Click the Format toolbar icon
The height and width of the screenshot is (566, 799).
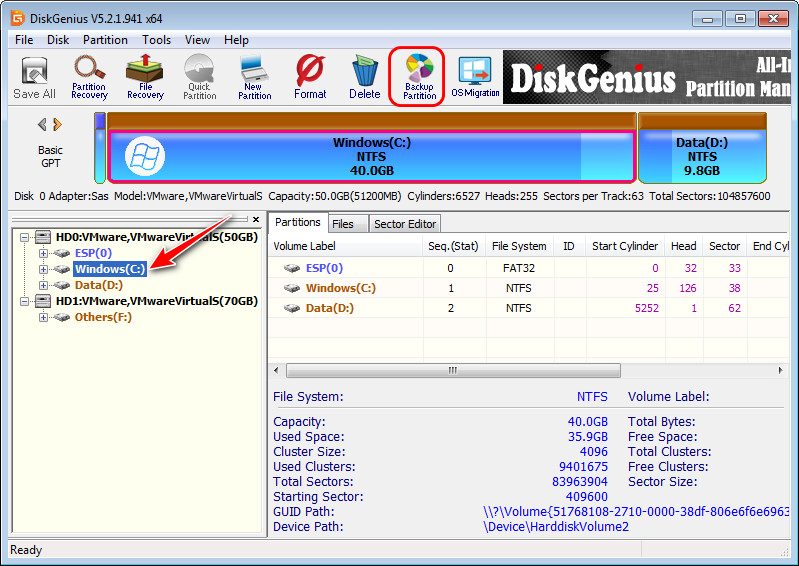point(310,77)
